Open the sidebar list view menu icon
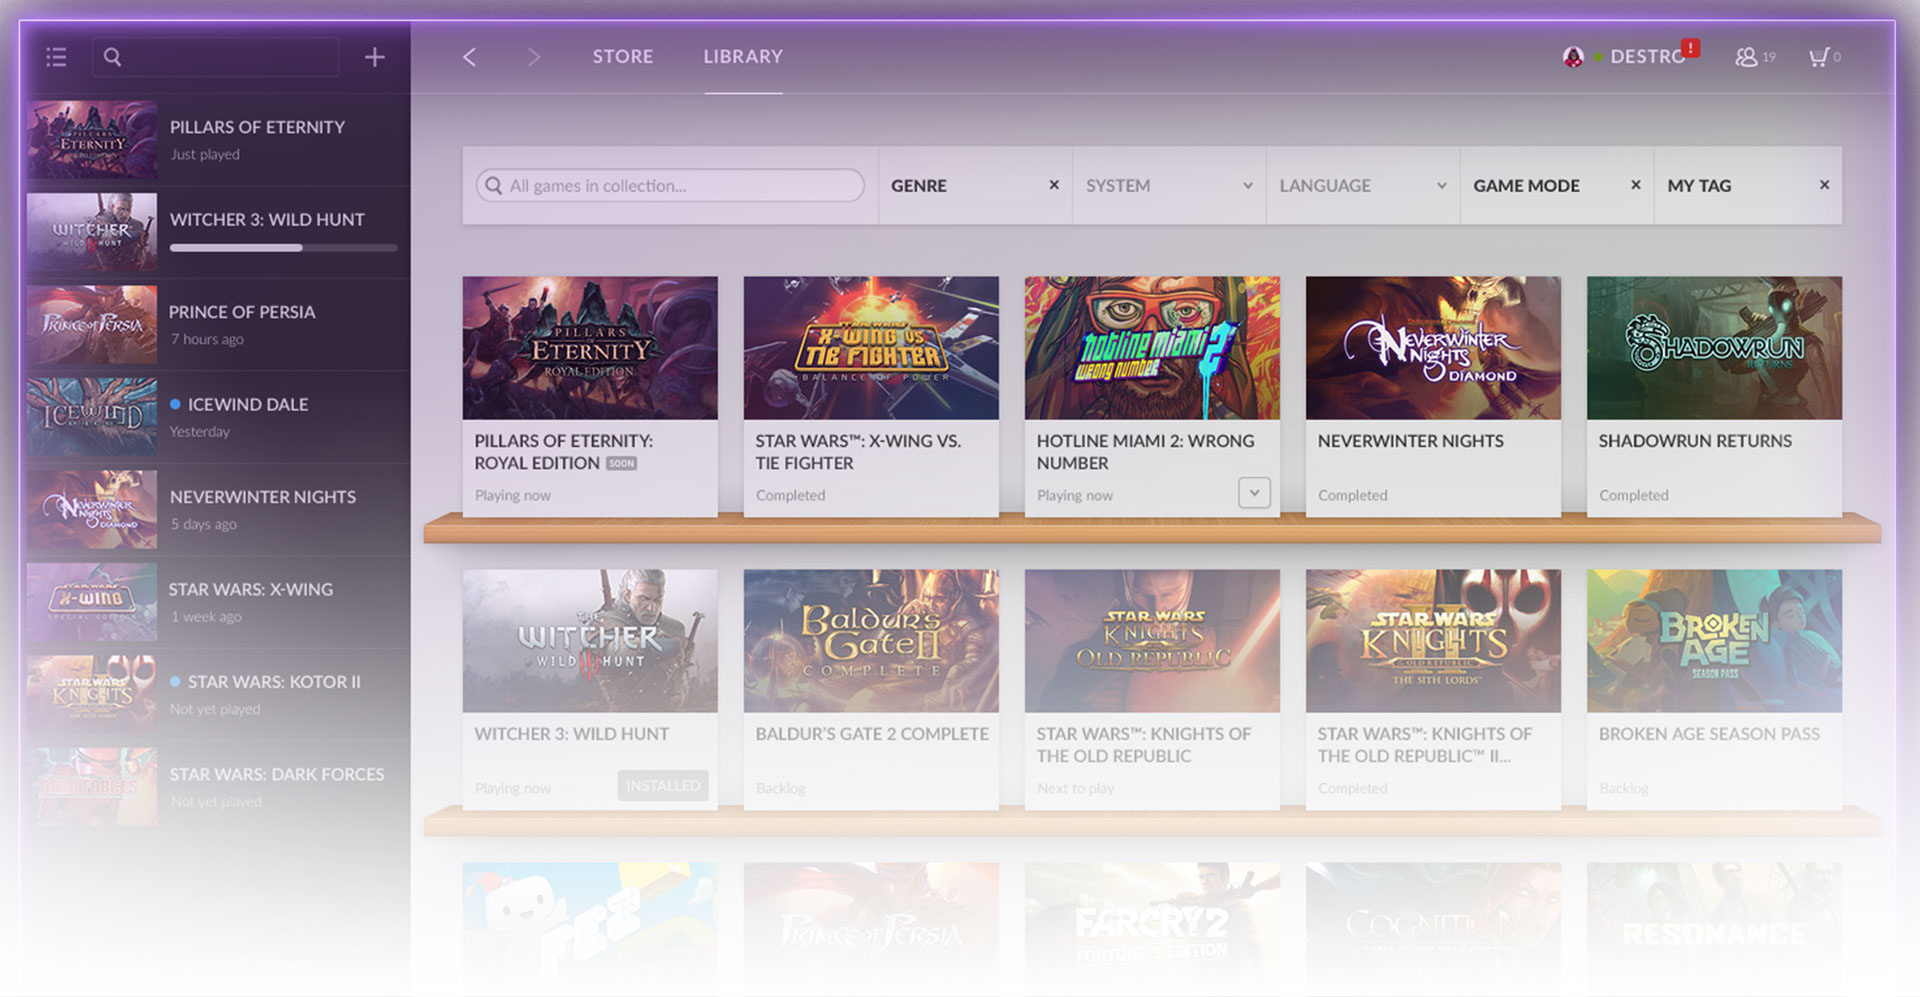This screenshot has width=1920, height=997. (x=56, y=57)
